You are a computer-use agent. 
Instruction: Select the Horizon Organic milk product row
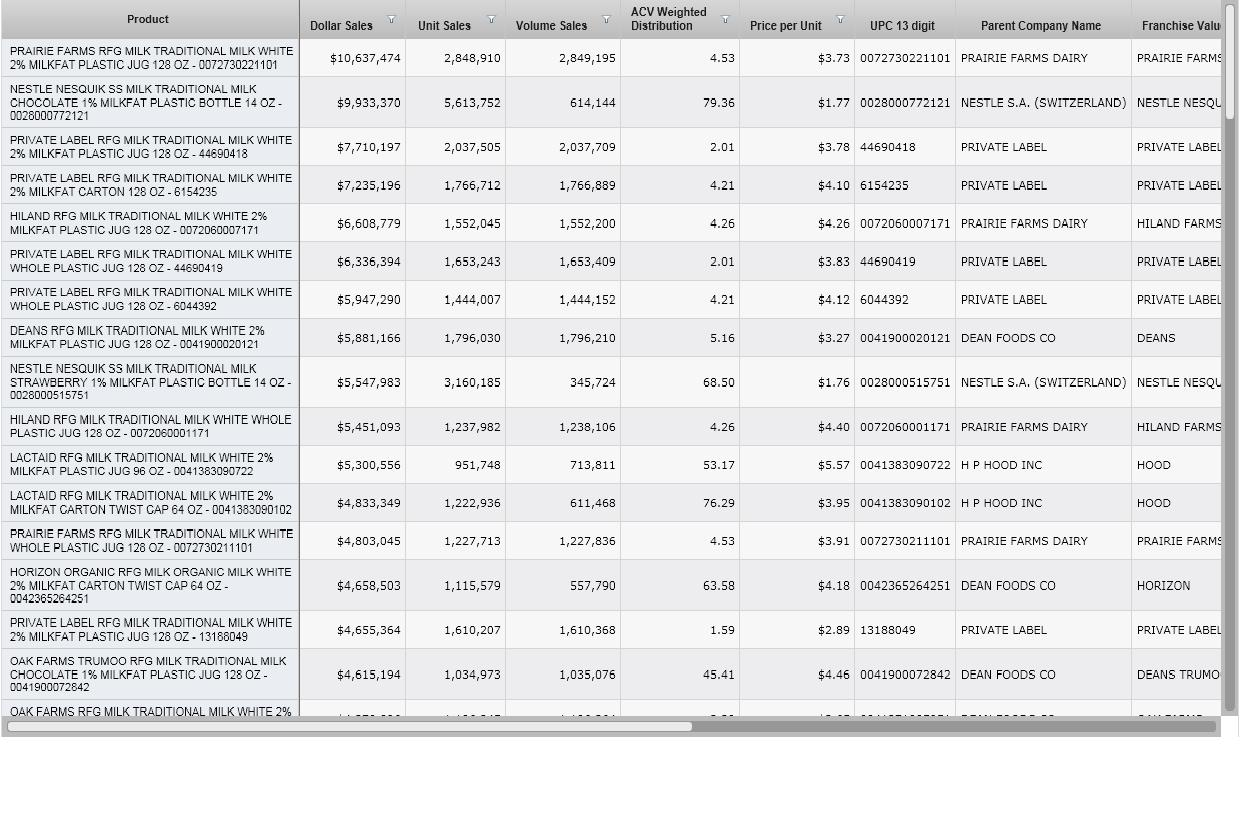[150, 585]
